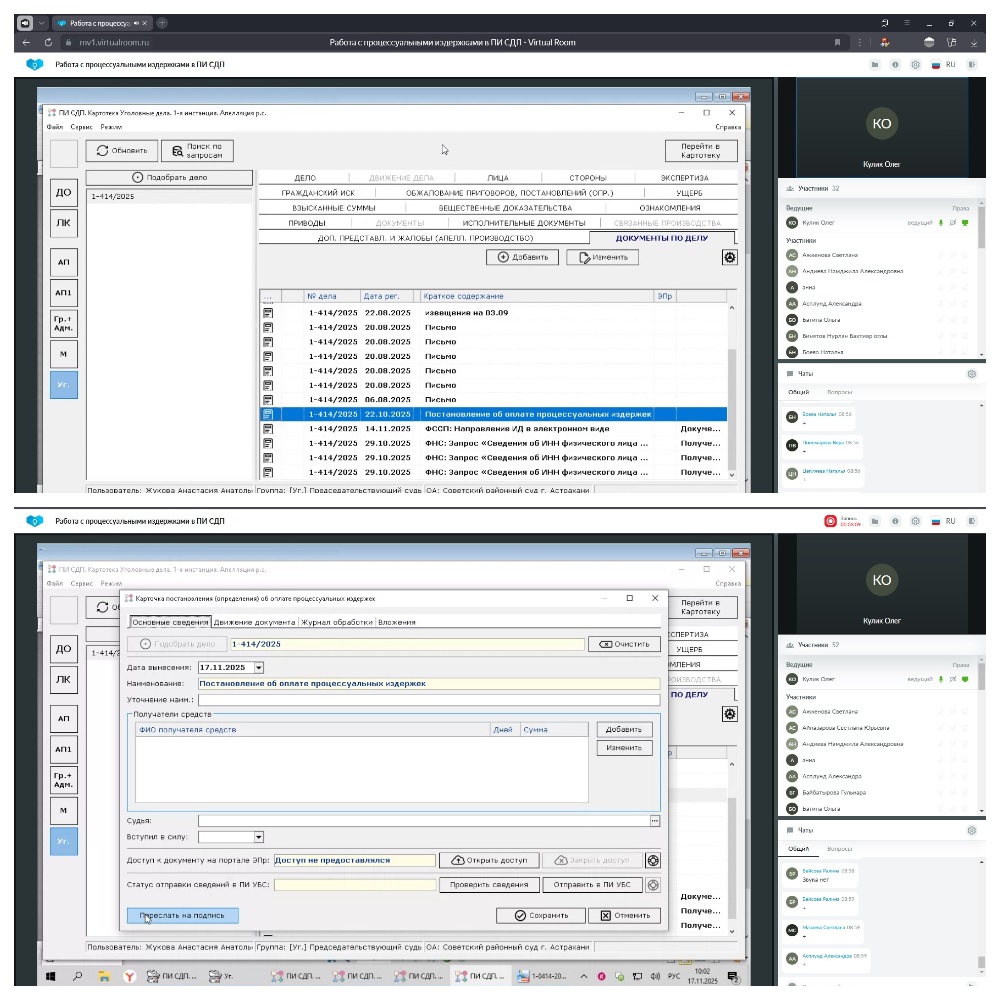Click Изменить pencil button above documents list
Screen dimensions: 1000x1000
point(603,257)
